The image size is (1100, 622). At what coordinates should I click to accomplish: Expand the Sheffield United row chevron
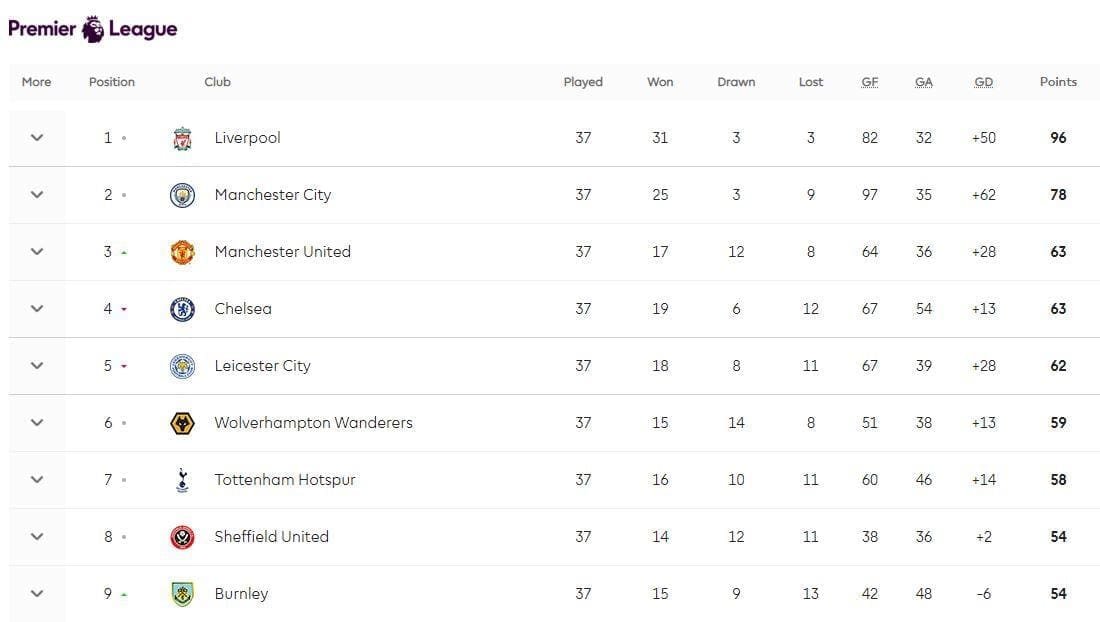click(37, 536)
